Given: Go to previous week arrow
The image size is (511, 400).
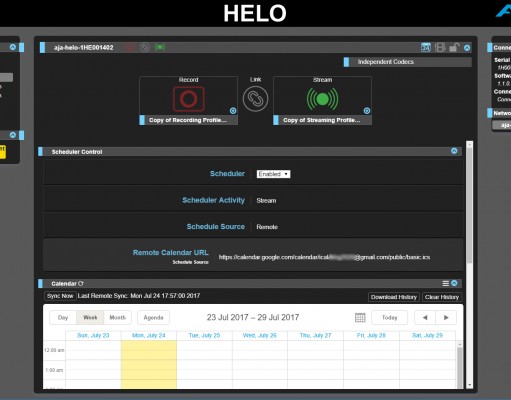Looking at the screenshot, I should point(425,318).
